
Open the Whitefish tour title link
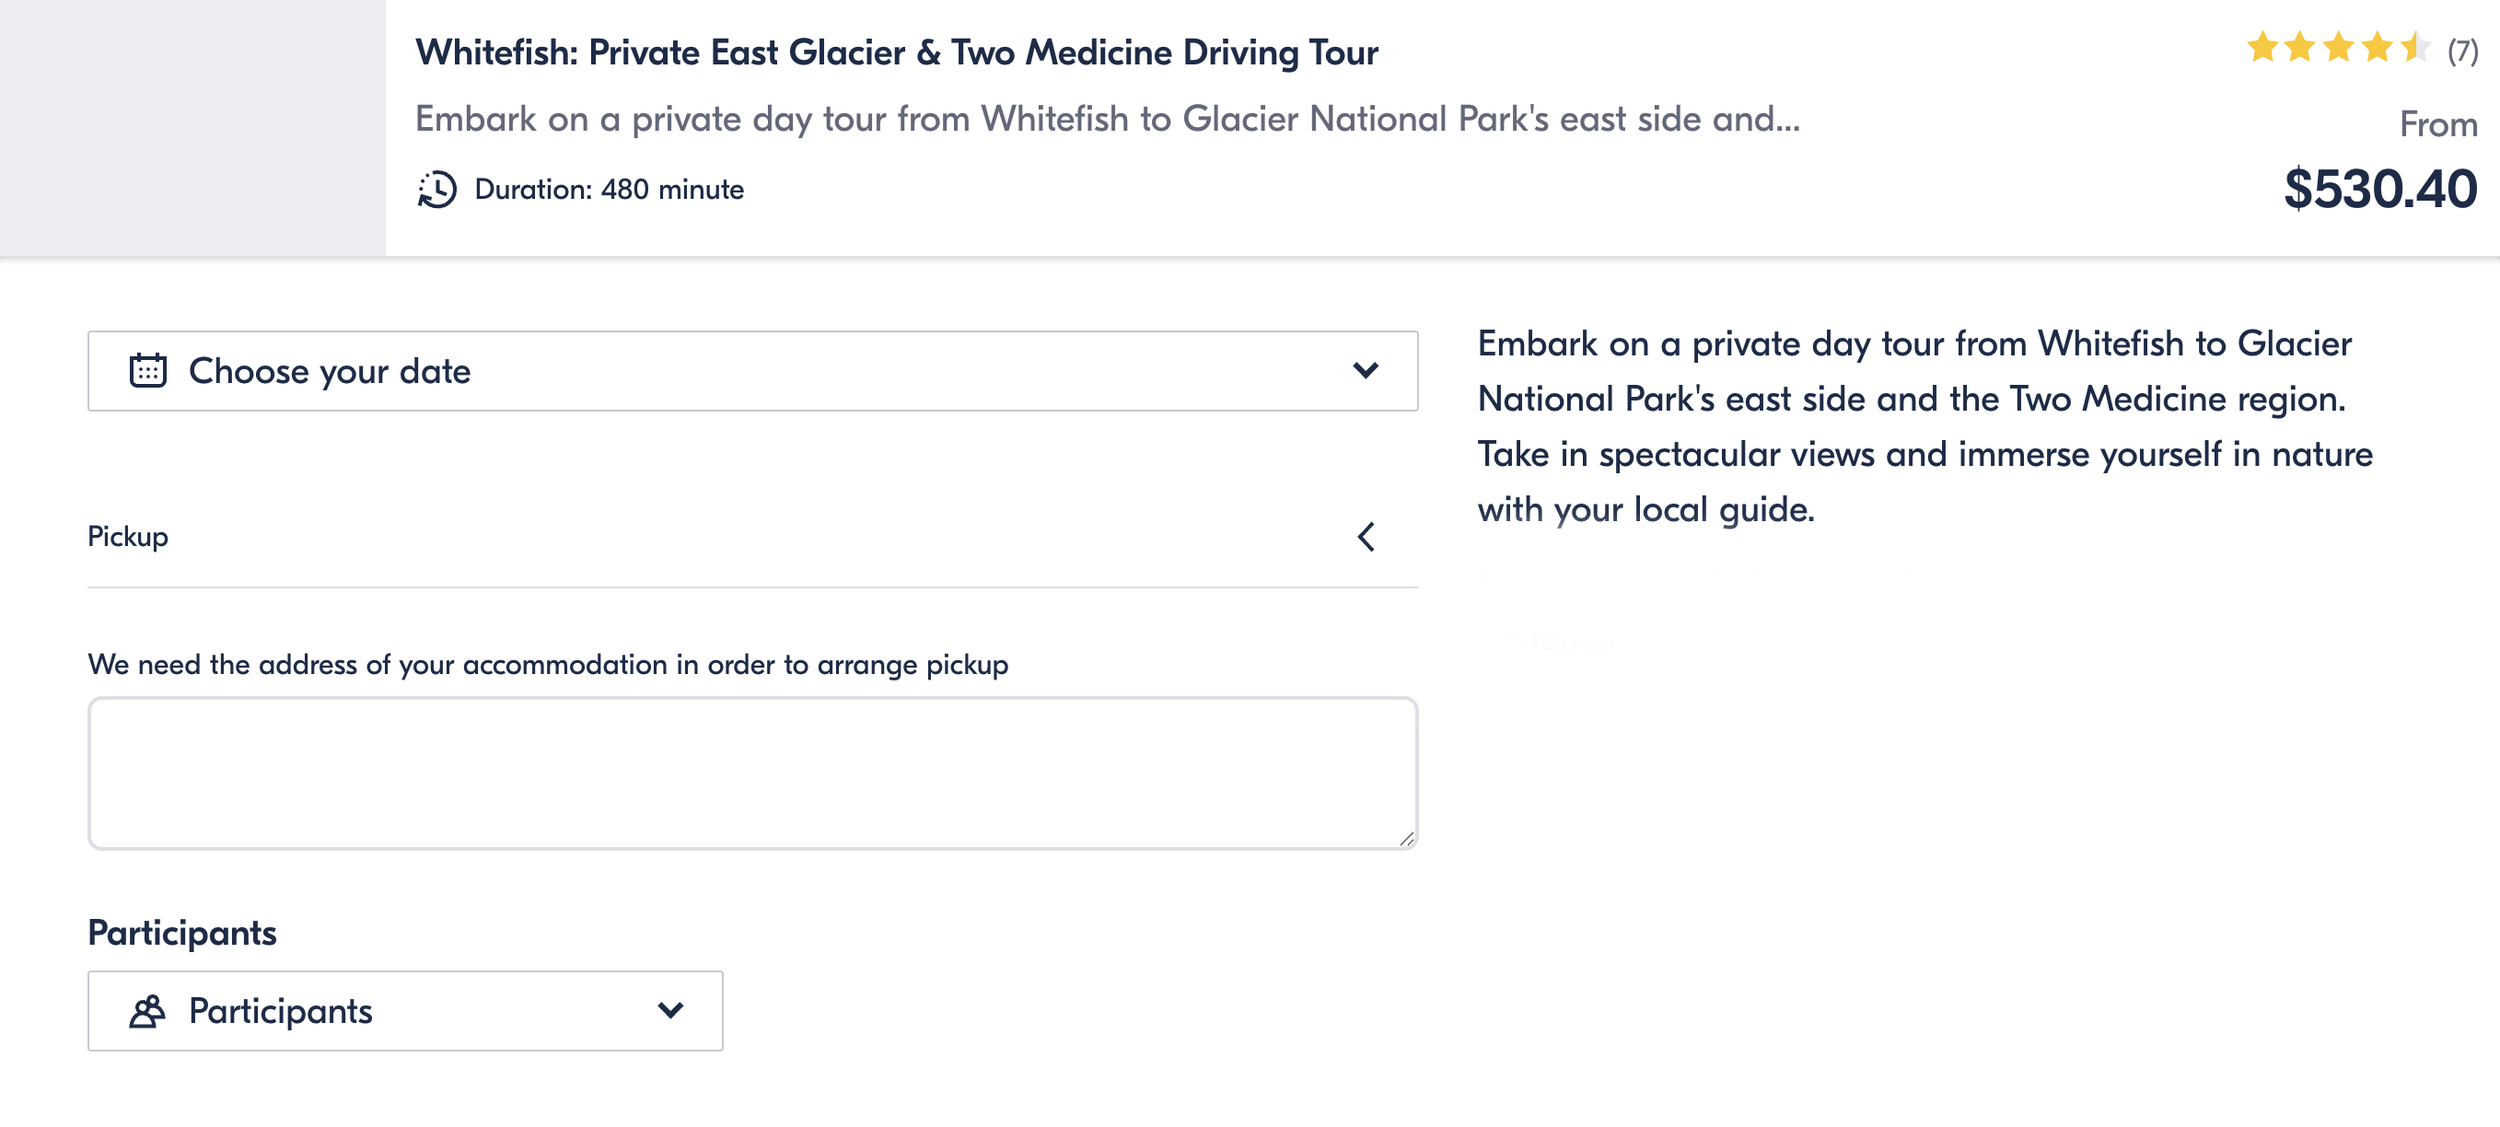(896, 52)
